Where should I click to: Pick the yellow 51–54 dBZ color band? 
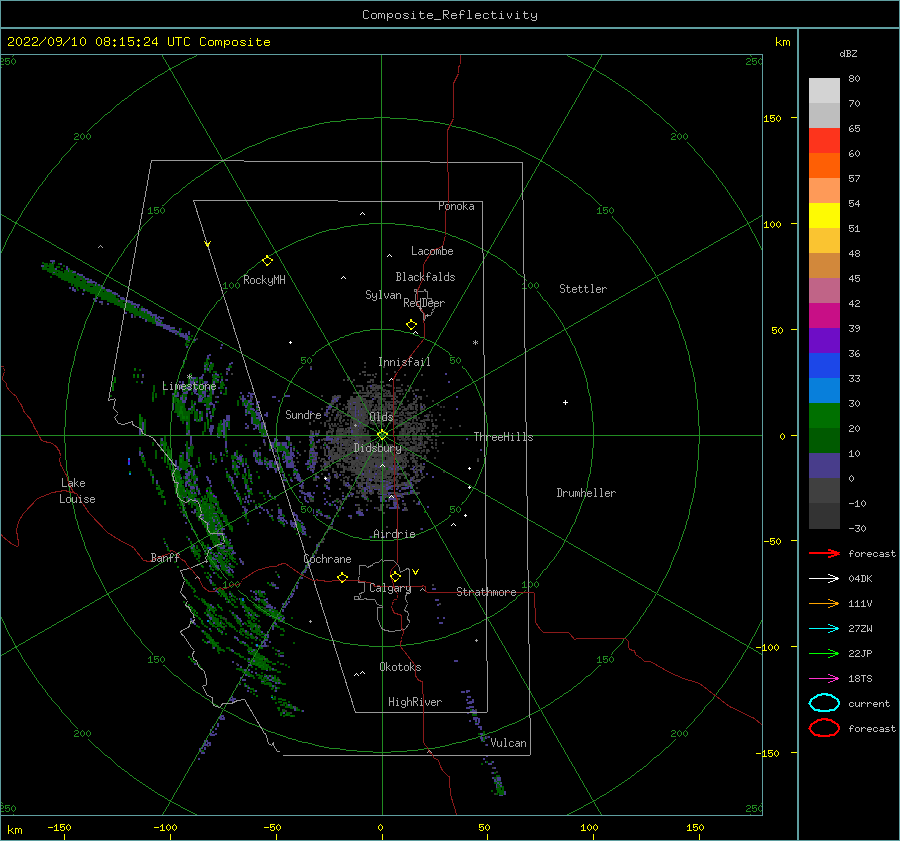(824, 216)
